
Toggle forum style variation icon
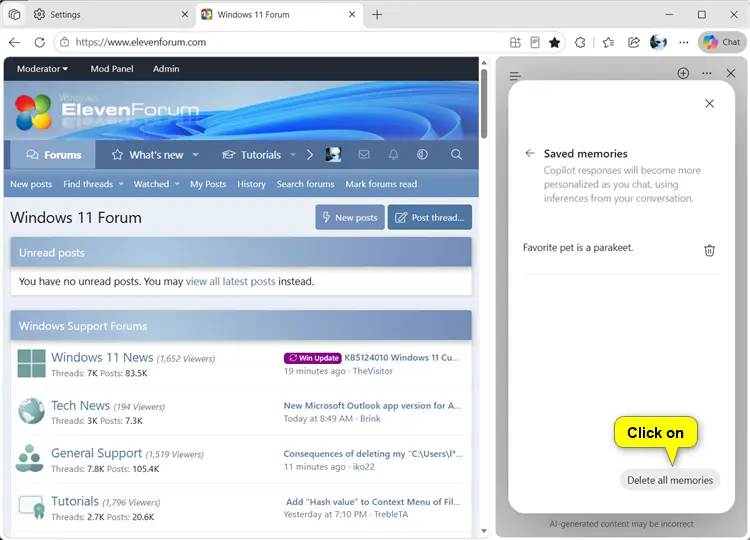coord(422,154)
